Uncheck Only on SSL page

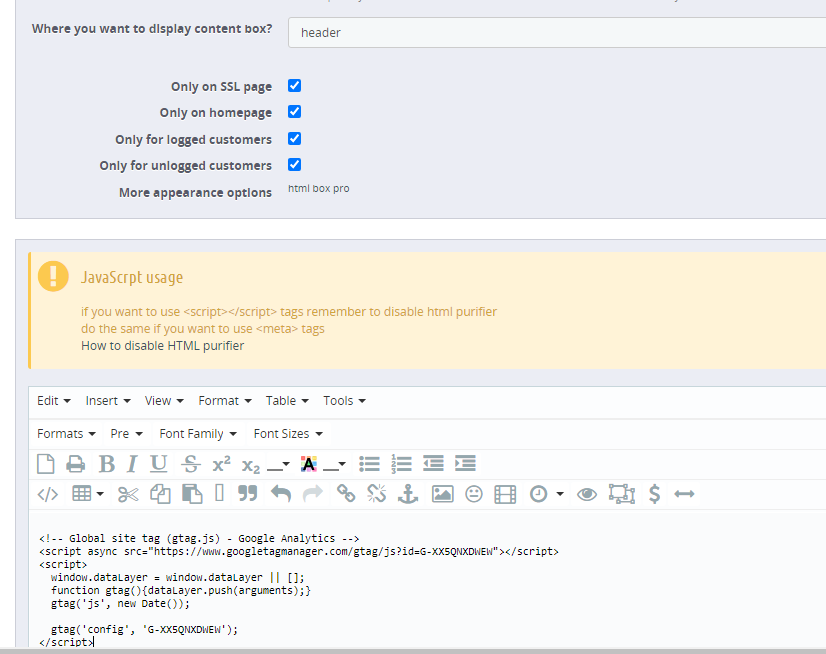point(294,85)
